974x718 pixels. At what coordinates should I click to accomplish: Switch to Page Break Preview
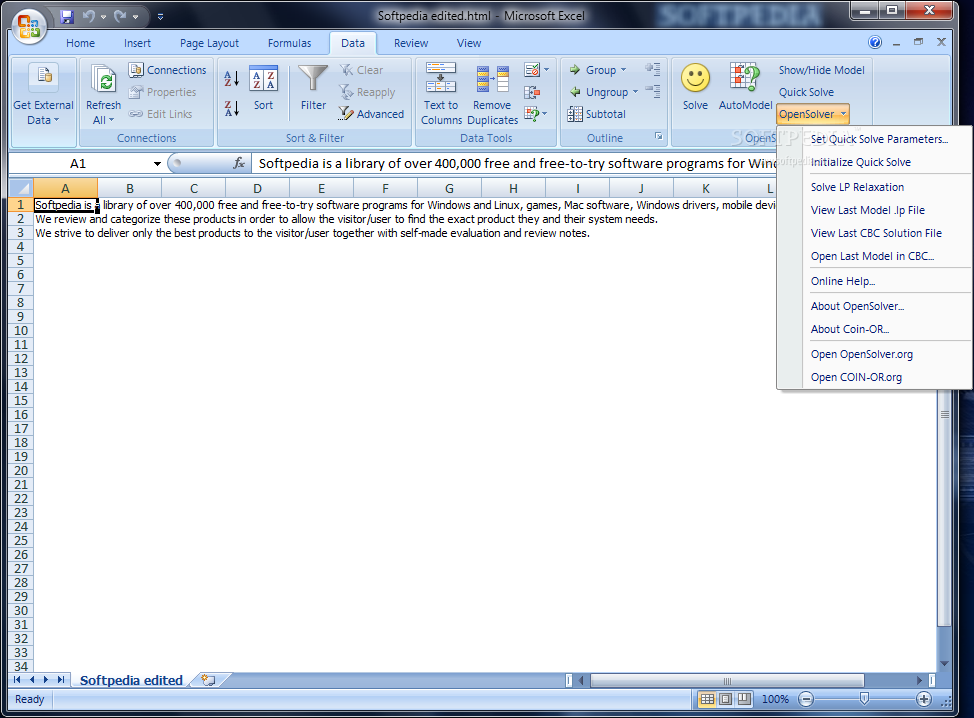click(x=744, y=699)
